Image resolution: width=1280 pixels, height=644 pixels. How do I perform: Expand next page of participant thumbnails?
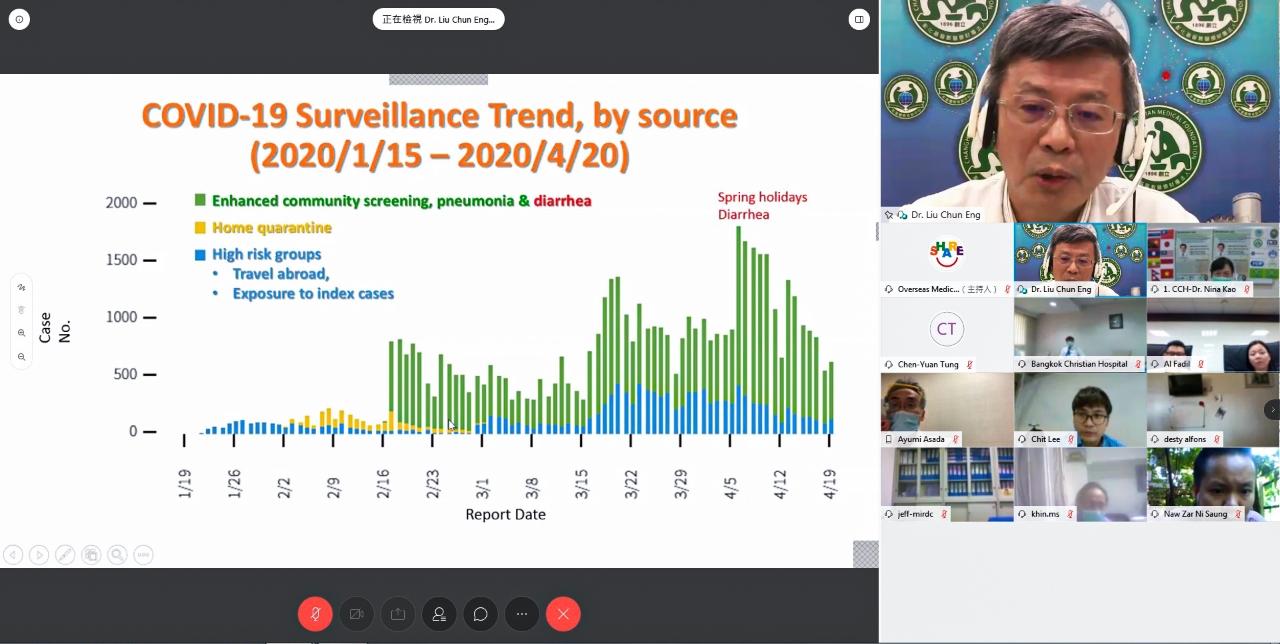[x=1271, y=410]
